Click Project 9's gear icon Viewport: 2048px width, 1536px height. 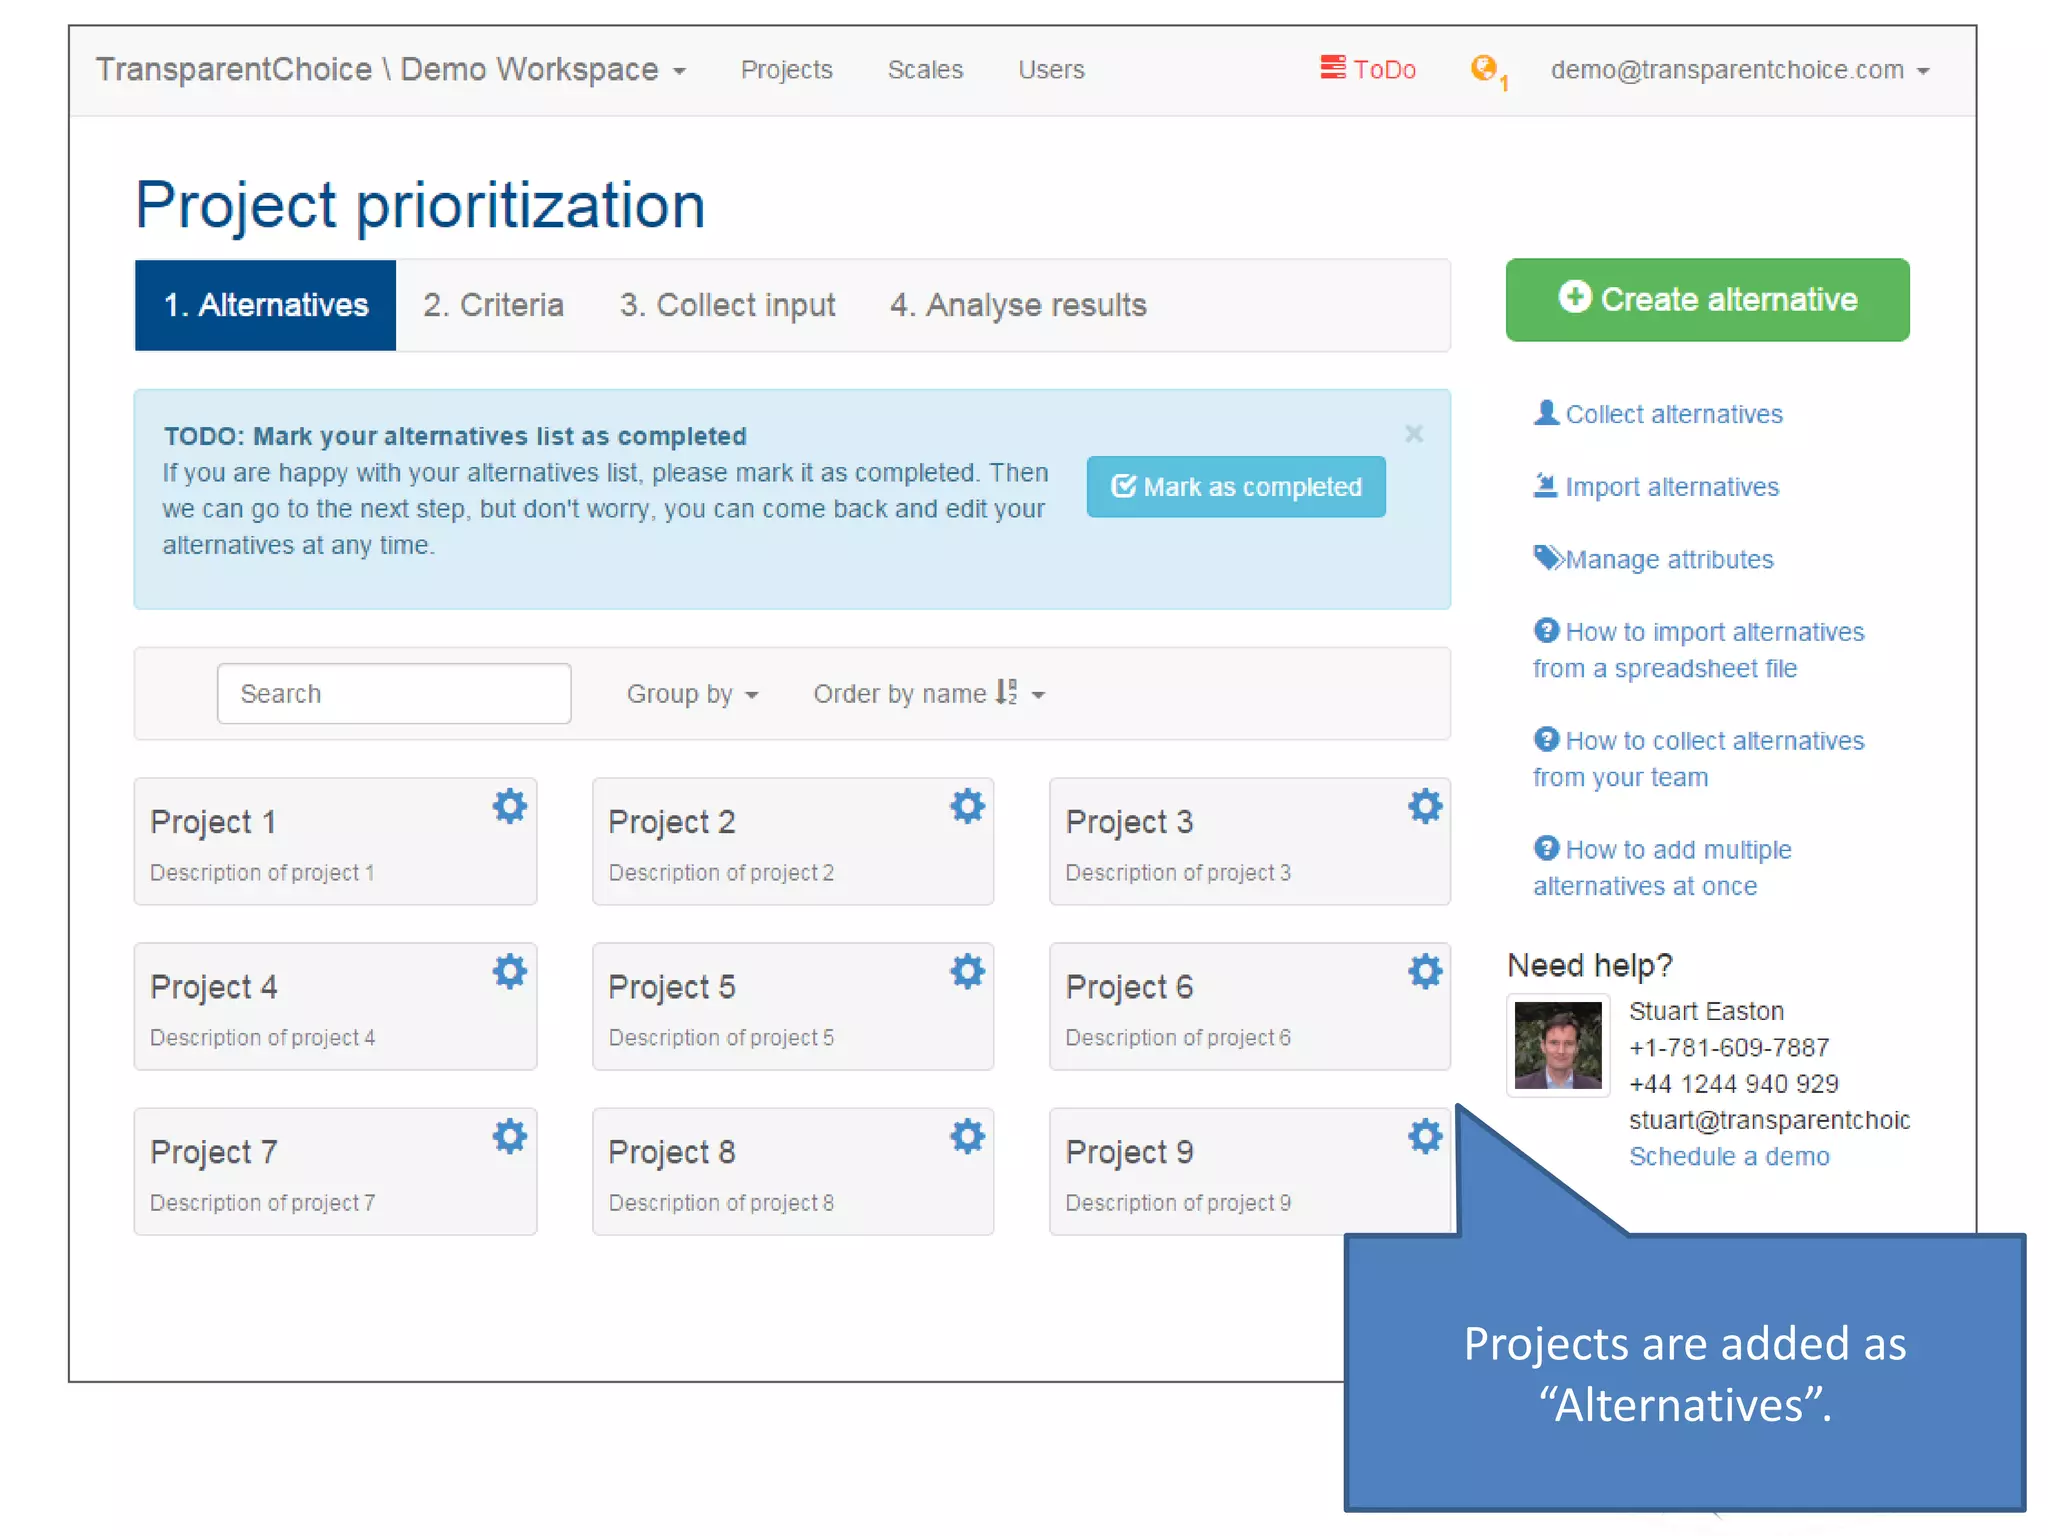pyautogui.click(x=1425, y=1136)
